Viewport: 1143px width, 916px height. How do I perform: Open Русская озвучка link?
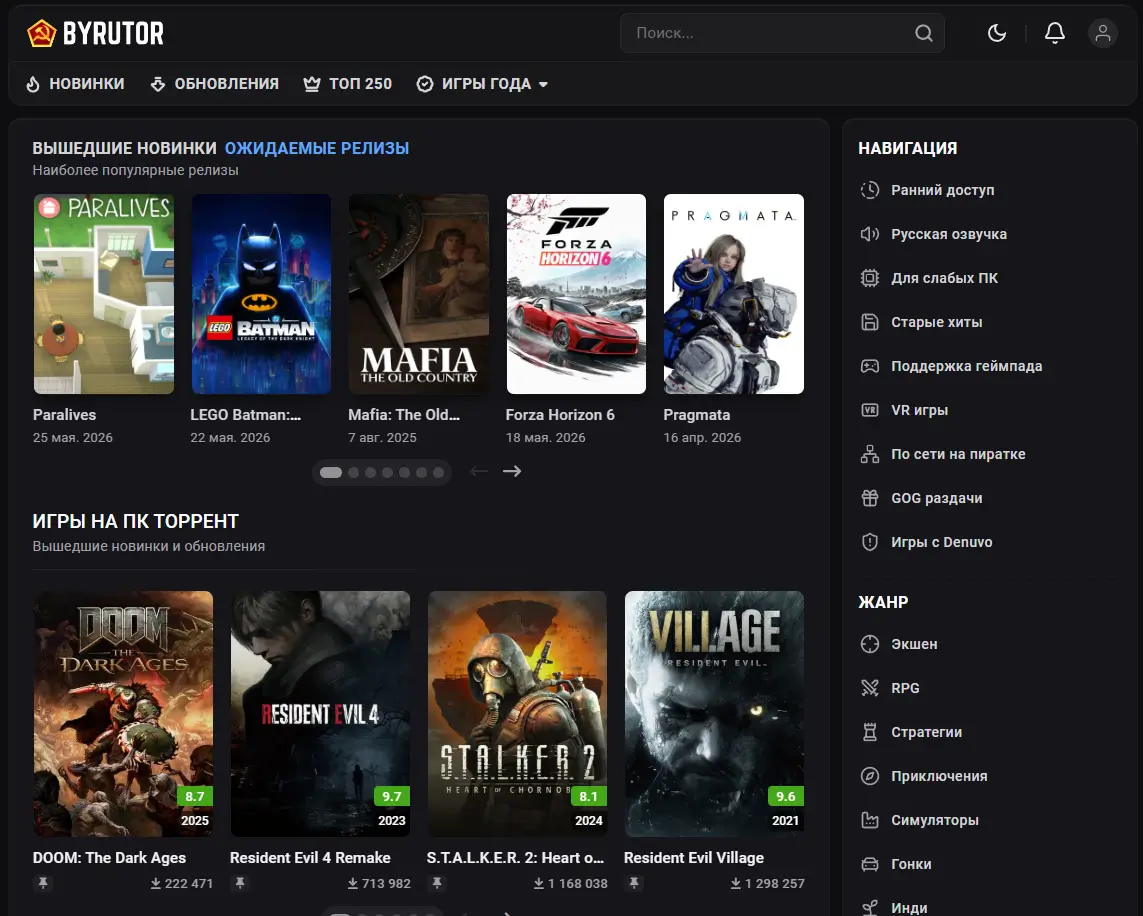pos(949,234)
